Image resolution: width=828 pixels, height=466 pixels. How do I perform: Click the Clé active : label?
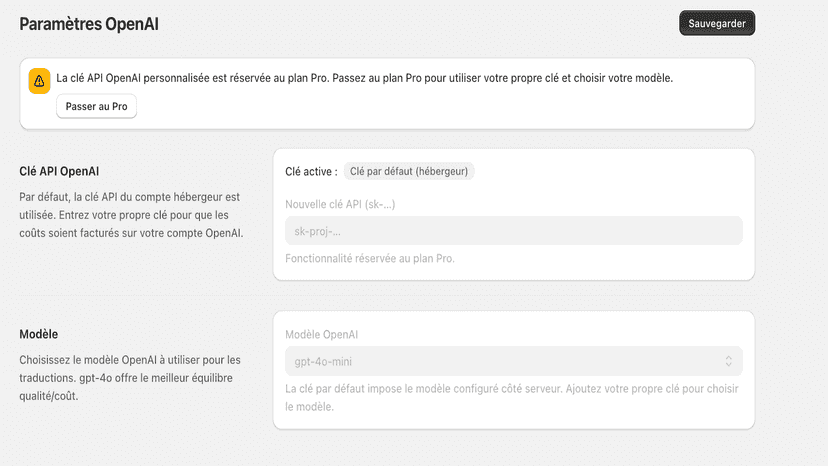311,172
